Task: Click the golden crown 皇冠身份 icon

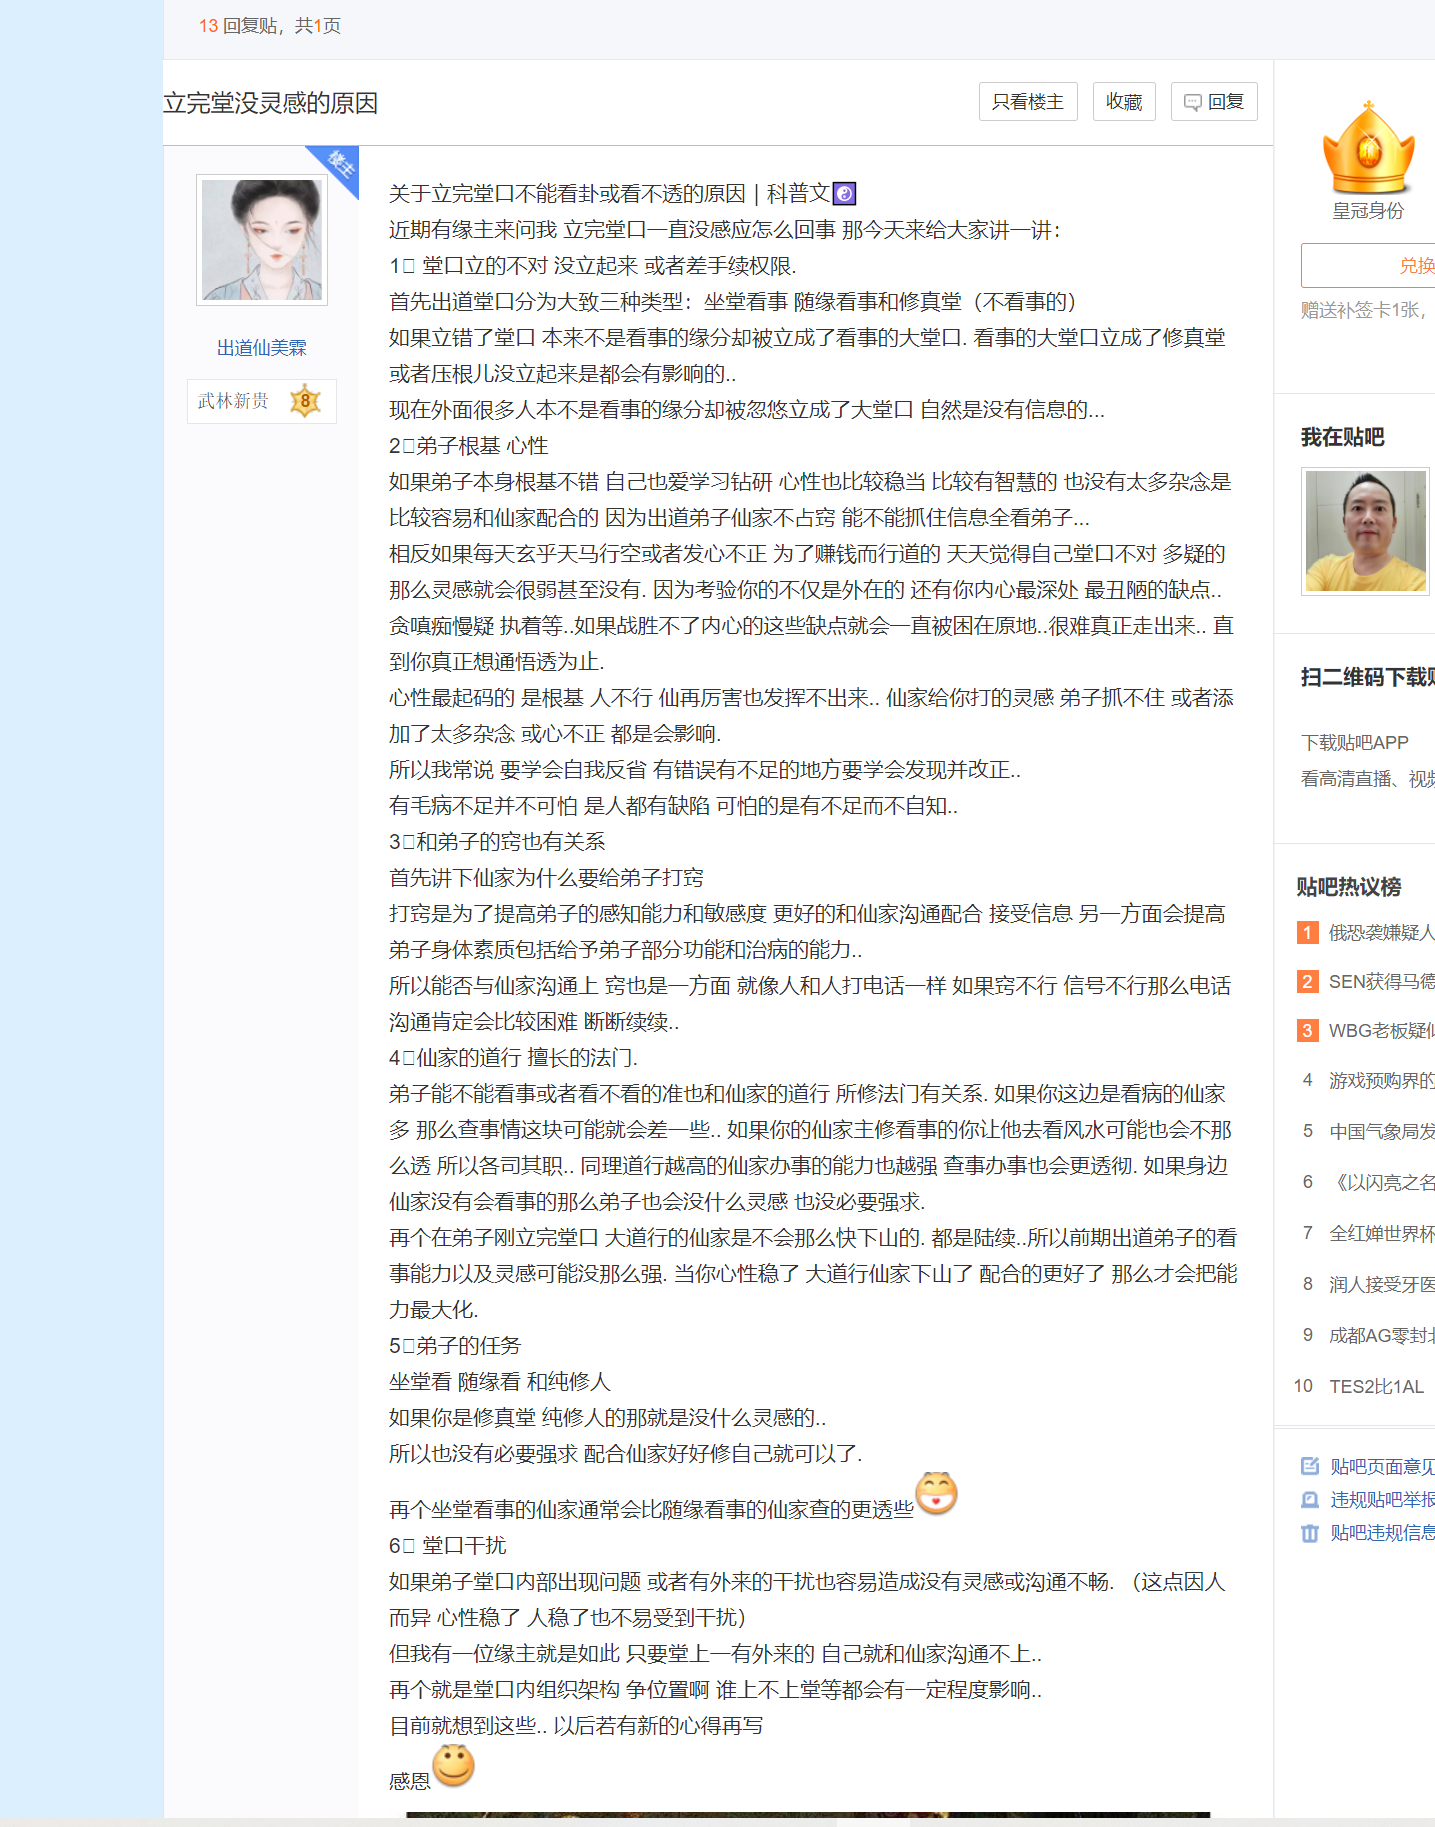Action: click(1368, 147)
